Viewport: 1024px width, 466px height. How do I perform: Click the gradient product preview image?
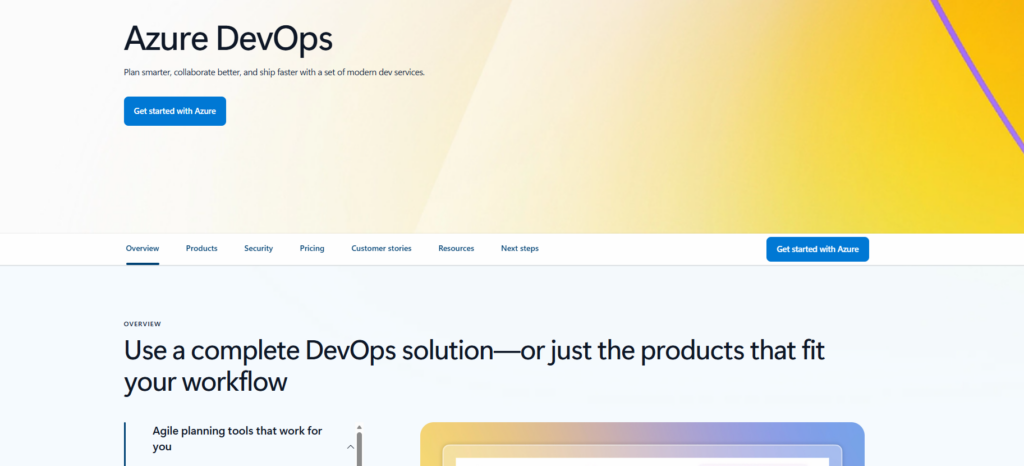[641, 443]
